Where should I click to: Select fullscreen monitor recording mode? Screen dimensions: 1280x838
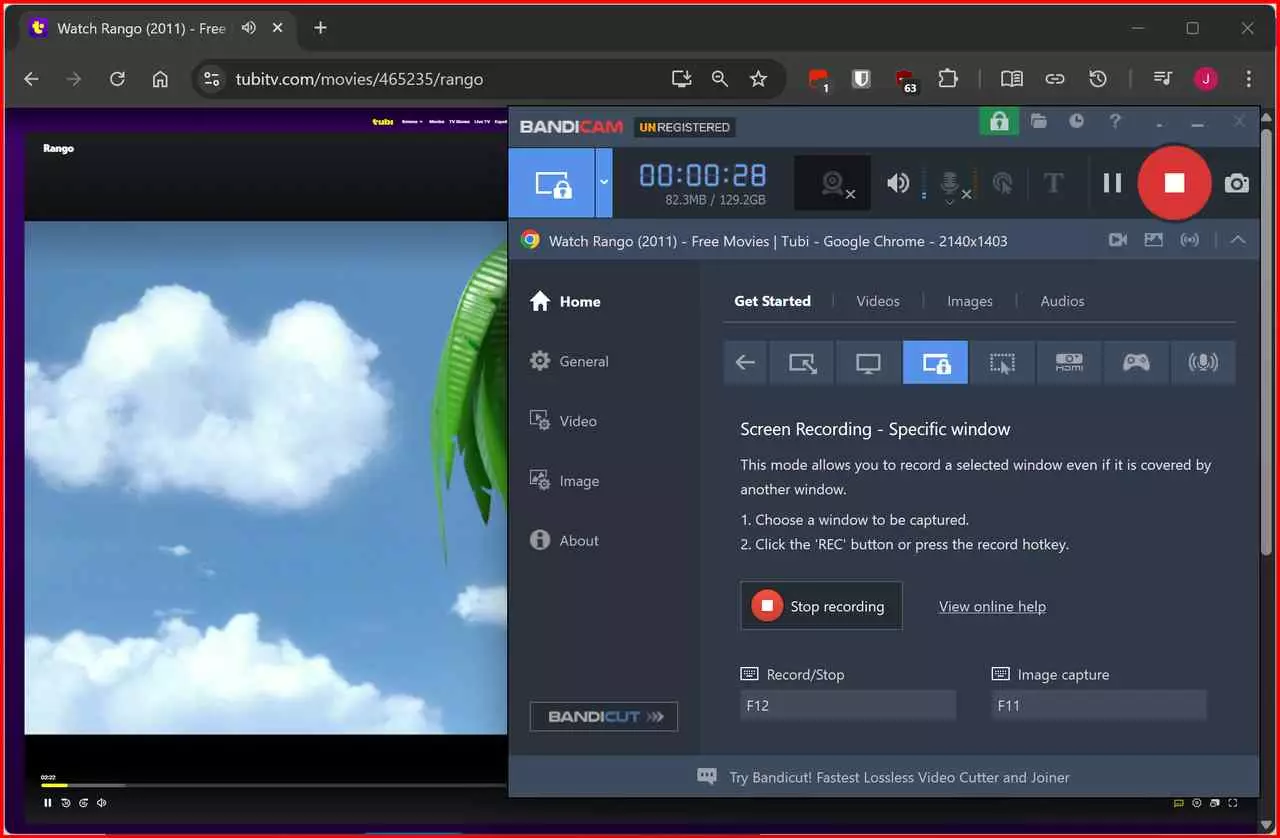868,362
